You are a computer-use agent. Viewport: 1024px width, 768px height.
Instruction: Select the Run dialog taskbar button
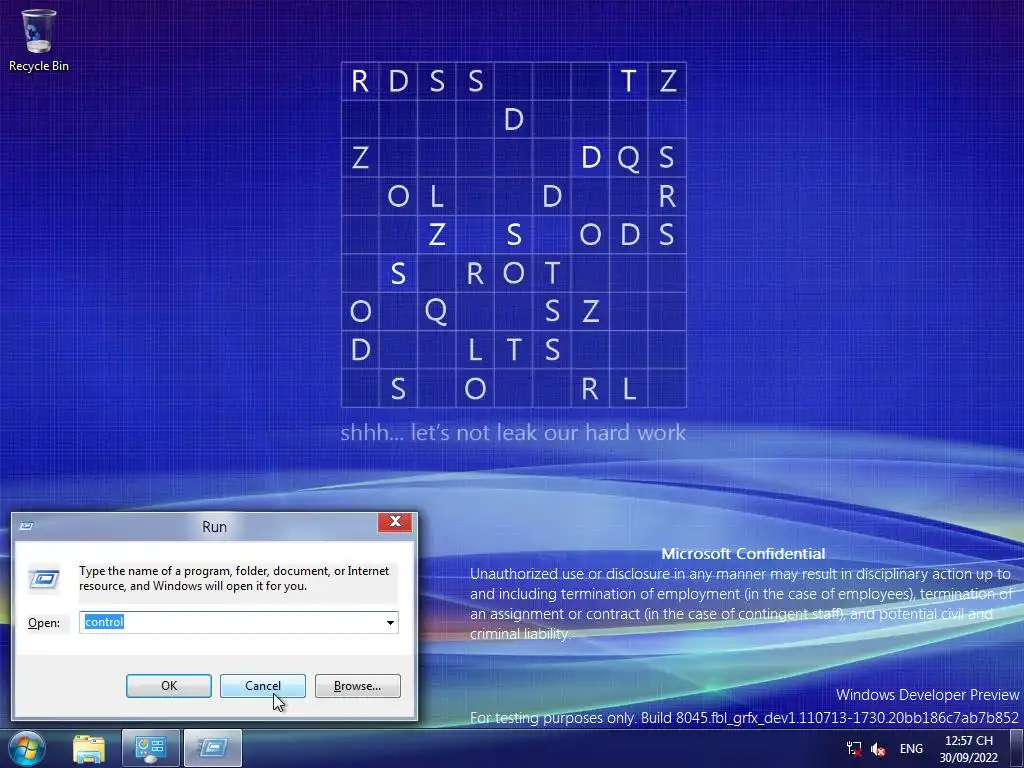(x=213, y=749)
